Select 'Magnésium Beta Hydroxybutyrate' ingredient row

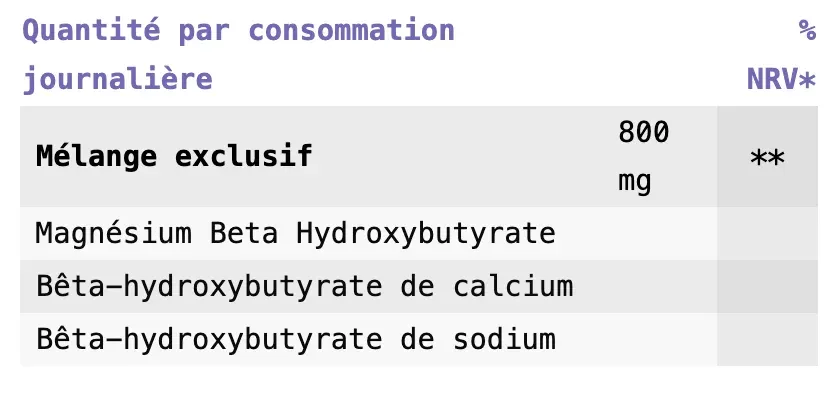295,234
